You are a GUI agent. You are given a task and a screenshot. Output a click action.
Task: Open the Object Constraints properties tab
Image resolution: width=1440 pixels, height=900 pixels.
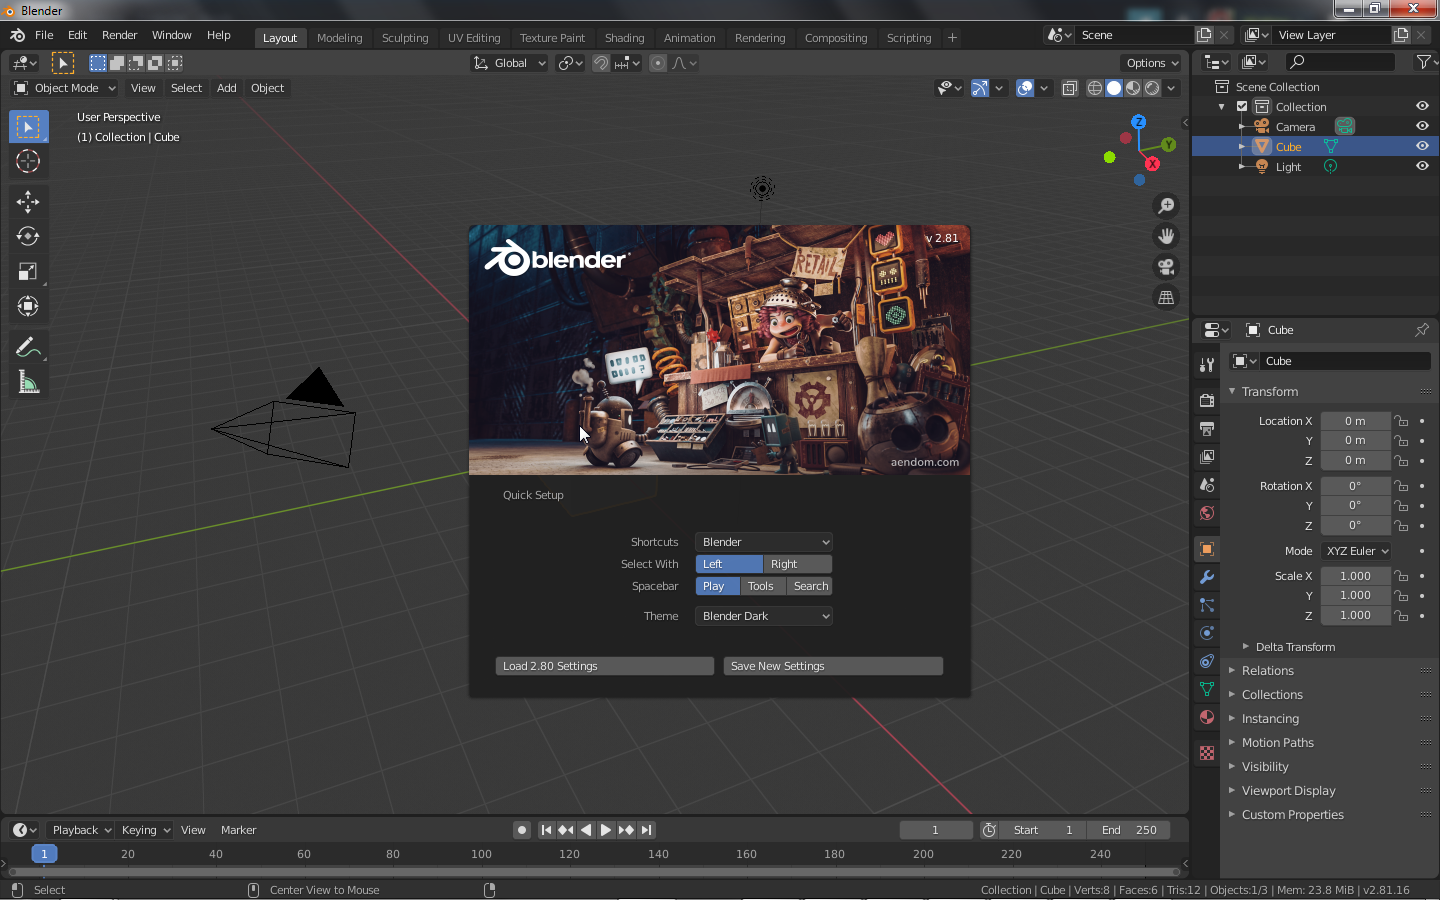[1207, 661]
